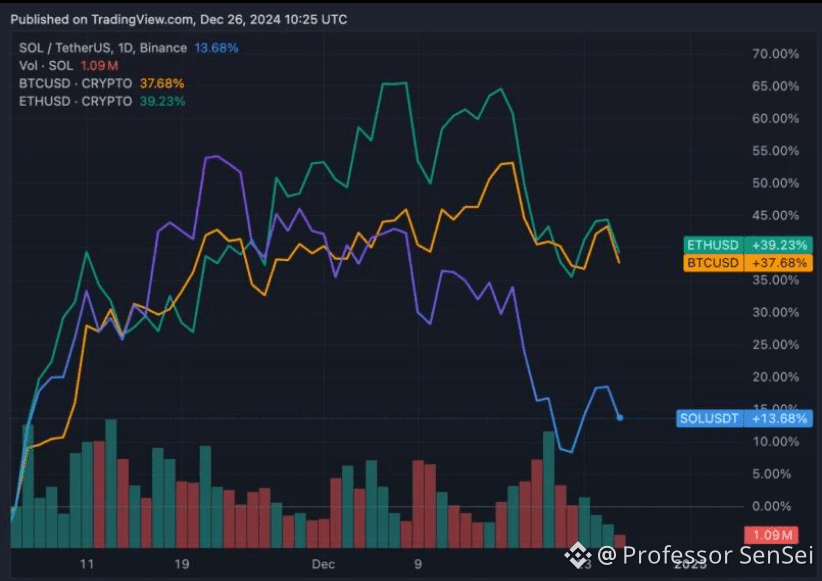Click ETHUSD legend value 39.23%
822x581 pixels.
pyautogui.click(x=163, y=101)
